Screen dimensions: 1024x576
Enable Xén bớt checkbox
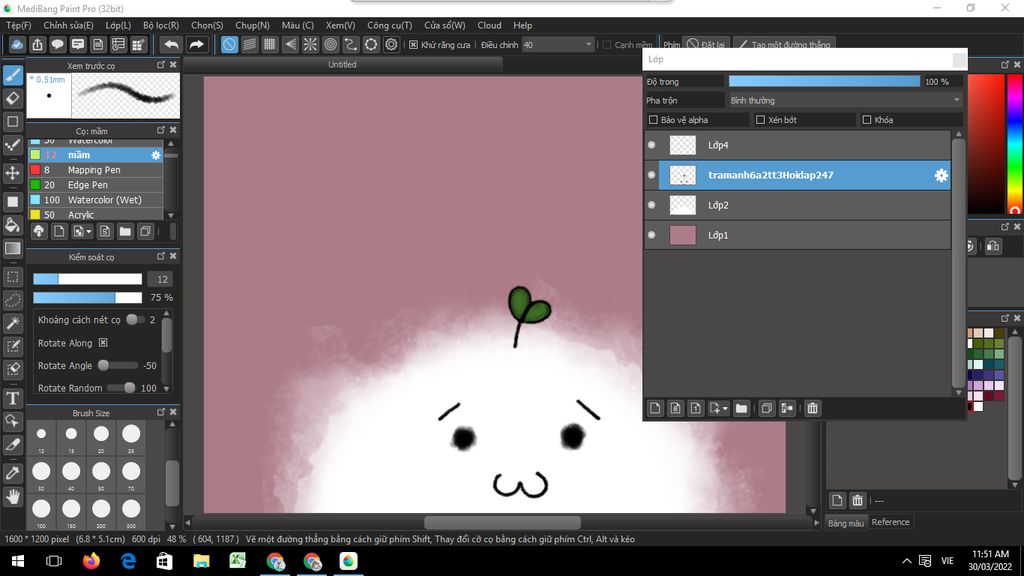[x=760, y=120]
